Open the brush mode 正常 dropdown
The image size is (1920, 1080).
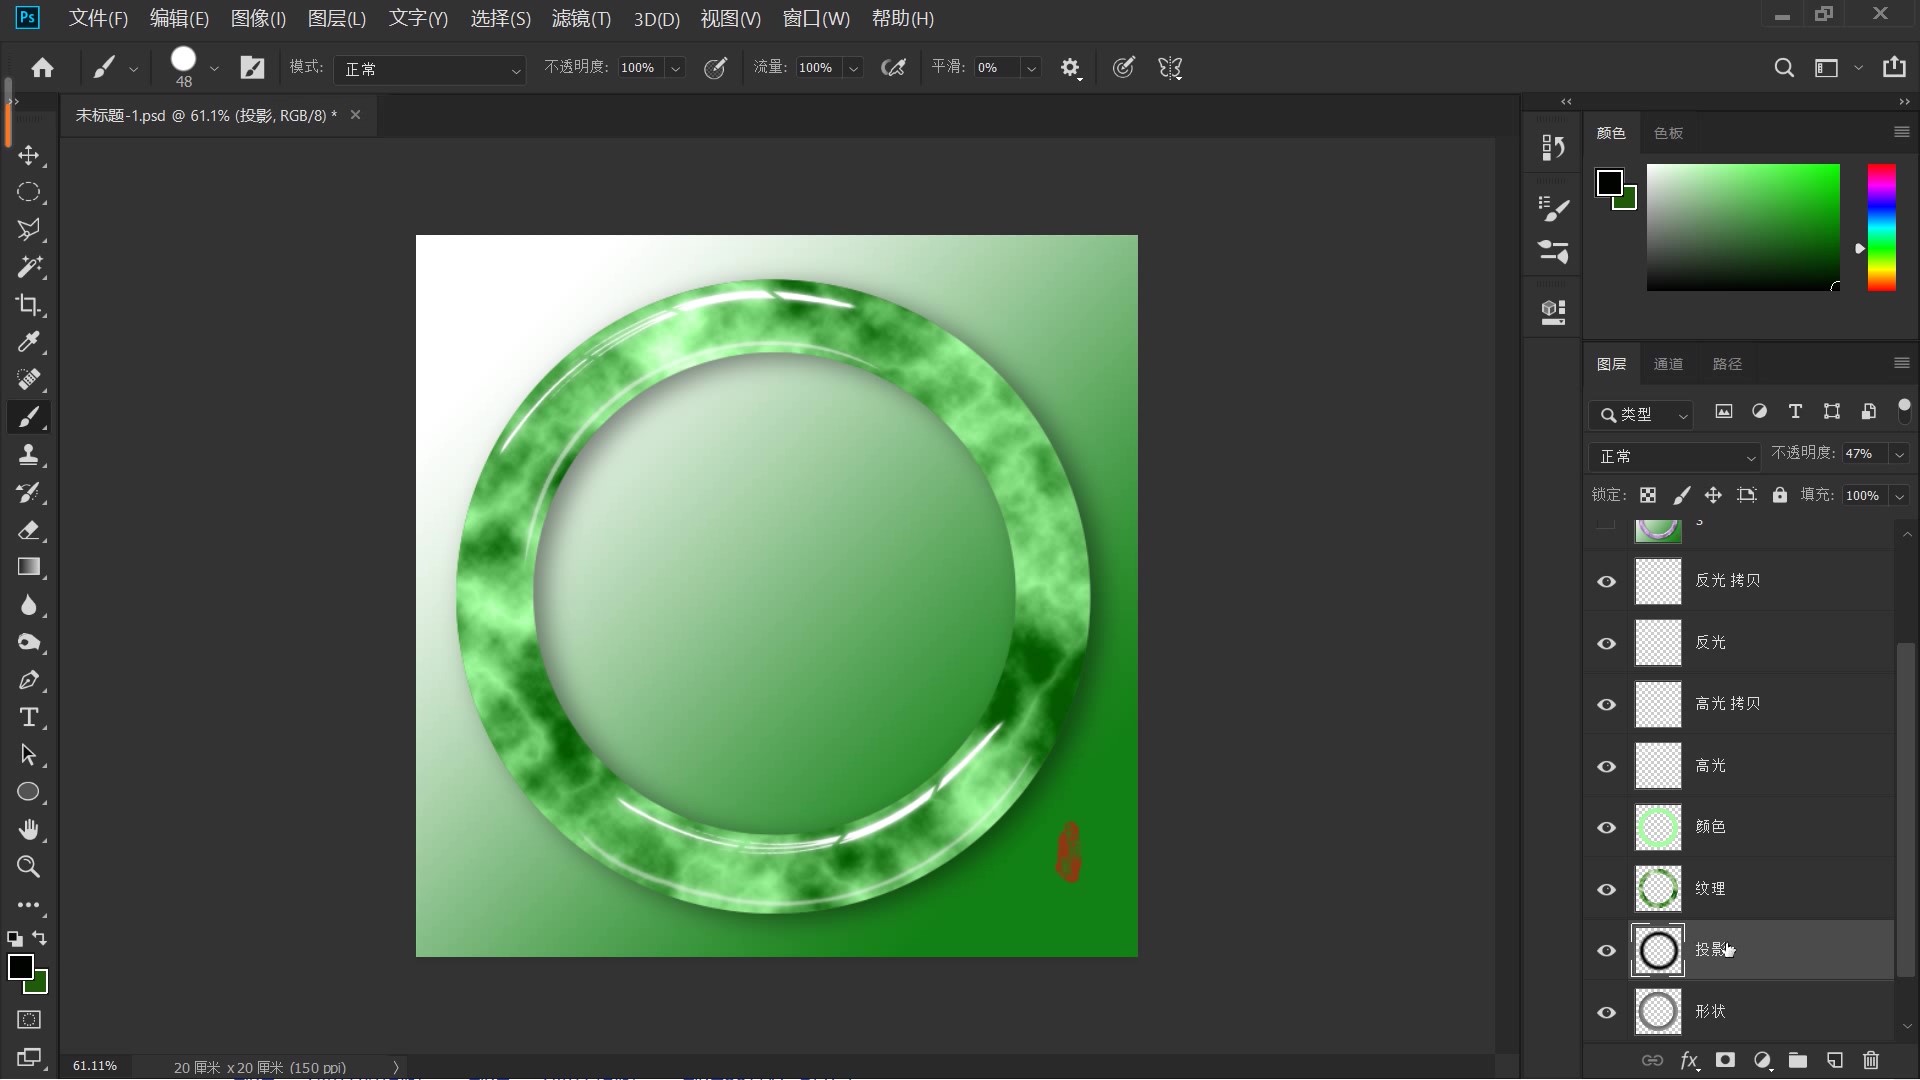pyautogui.click(x=430, y=69)
